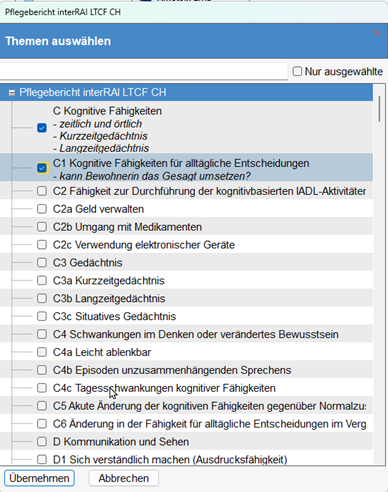Image resolution: width=388 pixels, height=492 pixels.
Task: Click the Abbrechen button
Action: tap(124, 478)
